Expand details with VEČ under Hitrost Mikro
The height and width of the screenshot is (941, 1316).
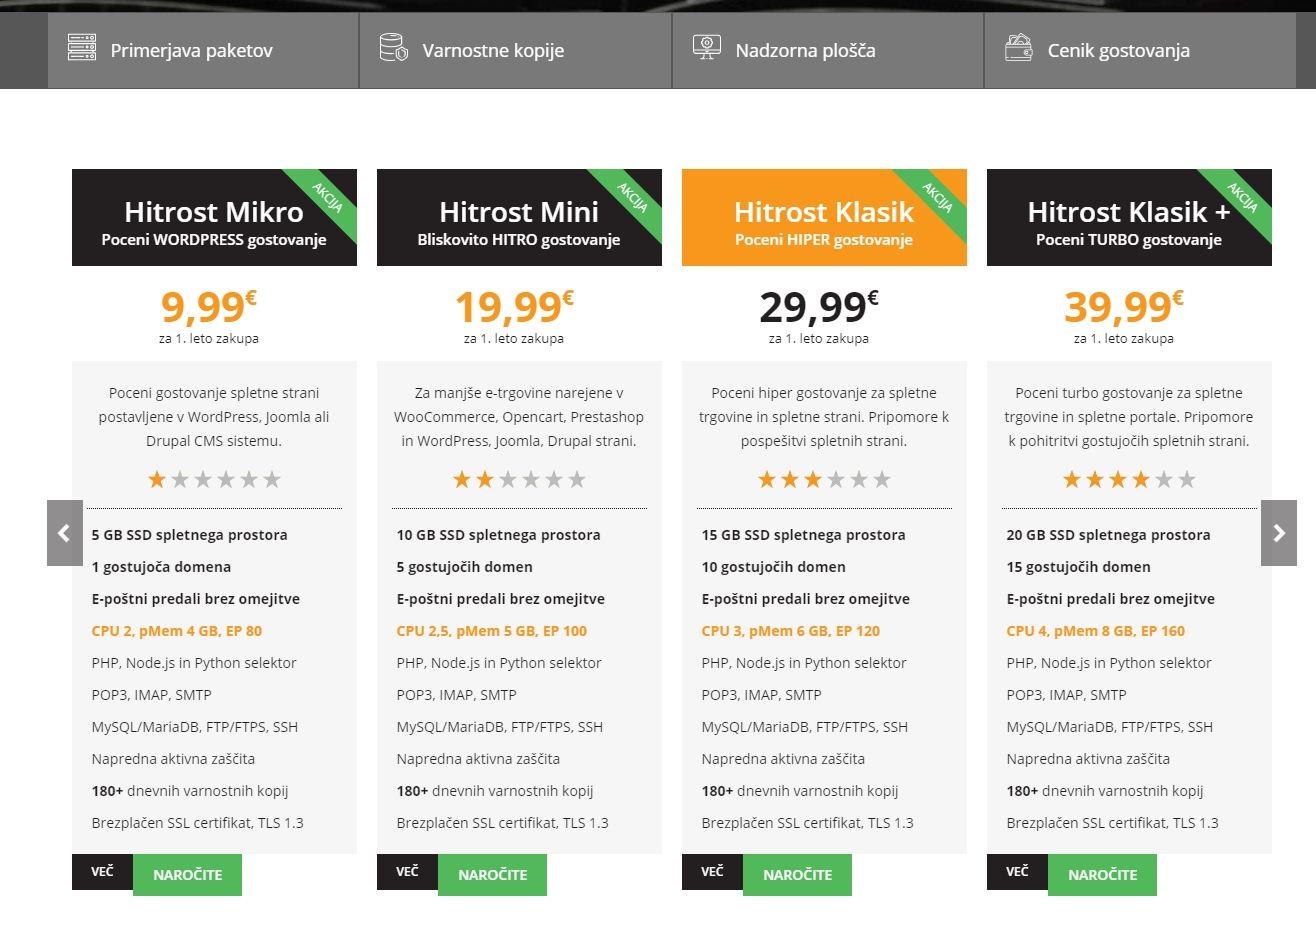[x=102, y=872]
